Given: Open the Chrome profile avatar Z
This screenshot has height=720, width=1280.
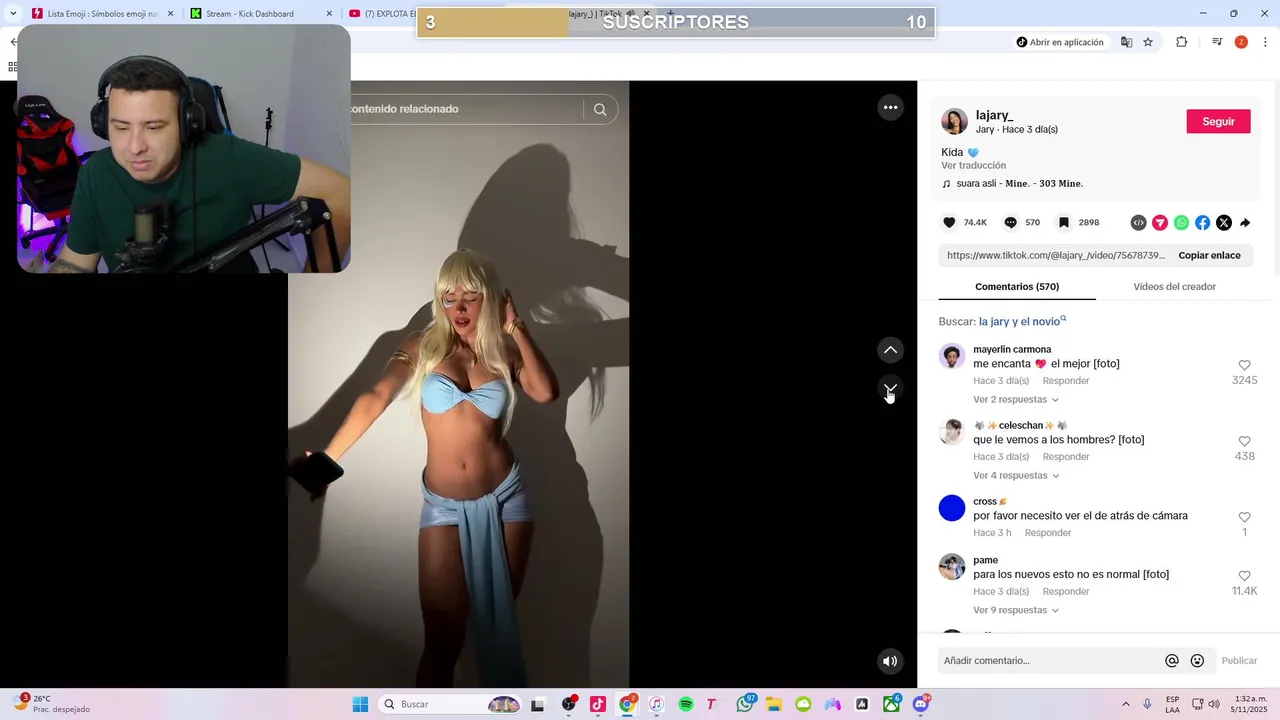Looking at the screenshot, I should coord(1241,42).
